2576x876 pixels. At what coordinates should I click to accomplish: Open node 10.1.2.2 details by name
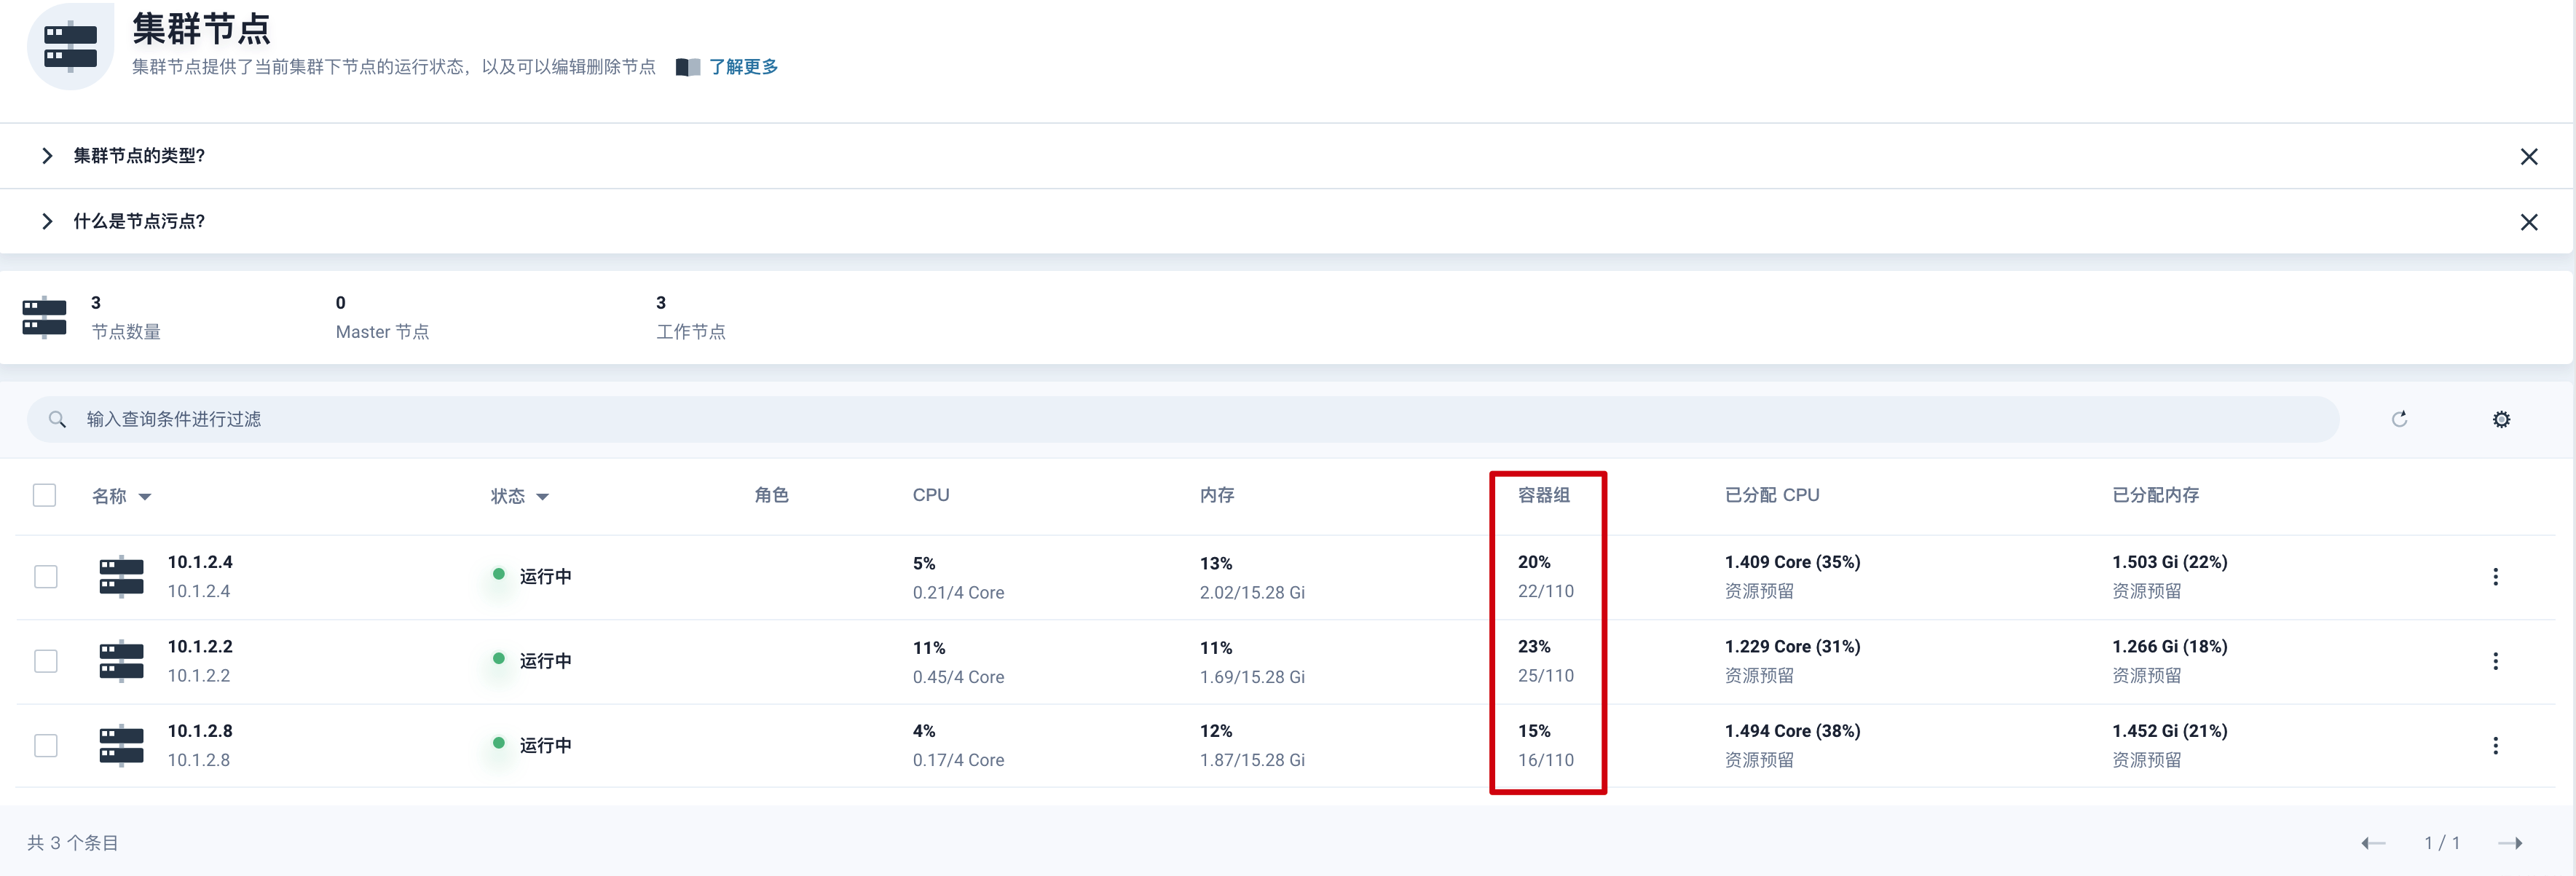click(x=200, y=646)
